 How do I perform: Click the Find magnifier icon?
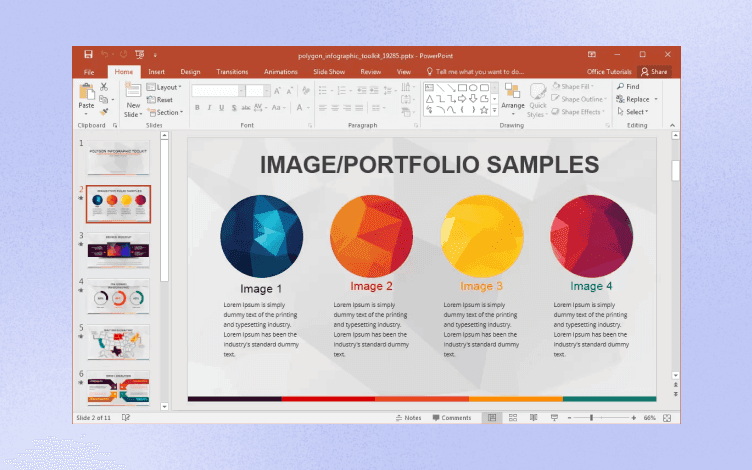tap(621, 86)
